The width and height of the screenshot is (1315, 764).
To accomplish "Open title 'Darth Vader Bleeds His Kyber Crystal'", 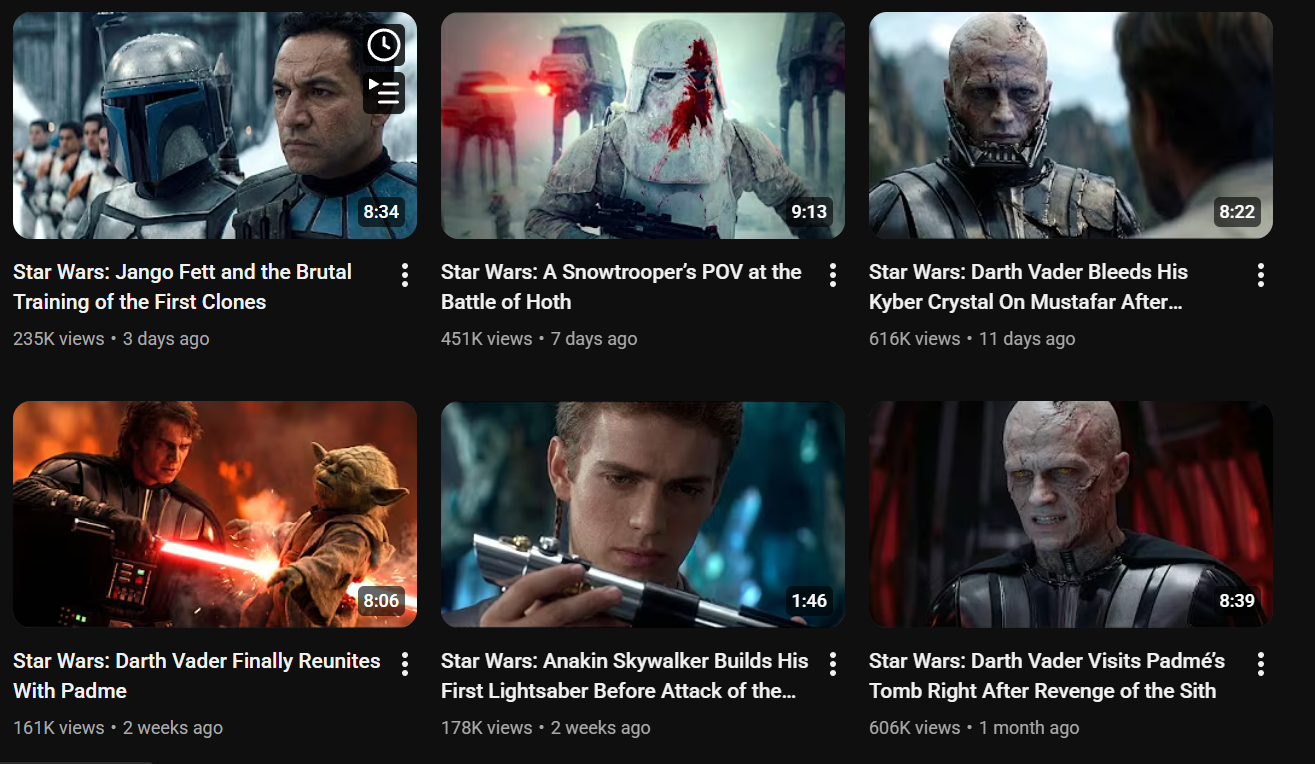I will [x=1029, y=287].
